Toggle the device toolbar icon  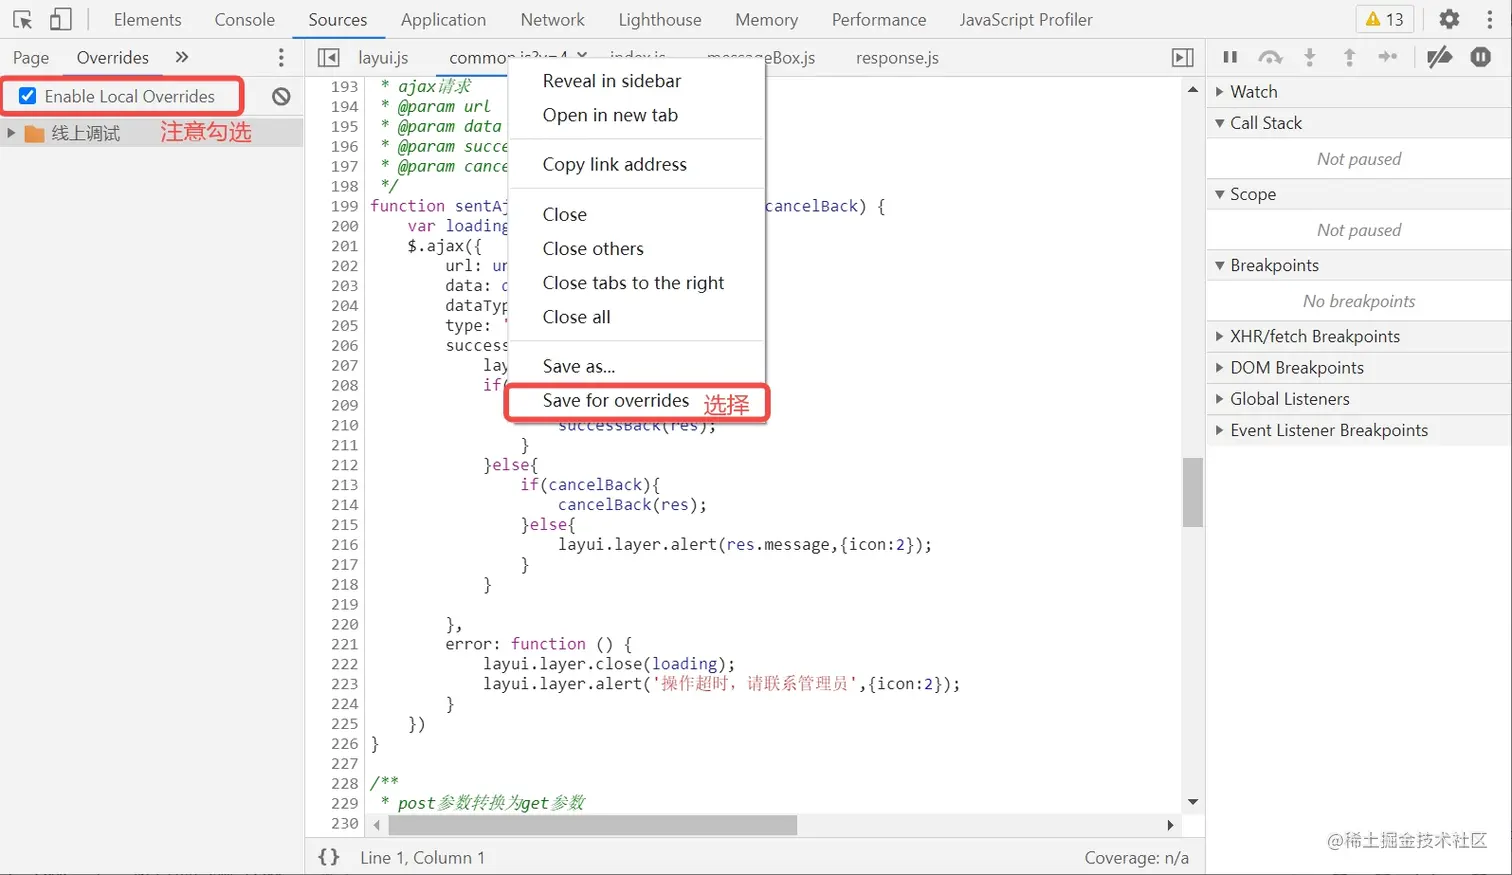(61, 19)
